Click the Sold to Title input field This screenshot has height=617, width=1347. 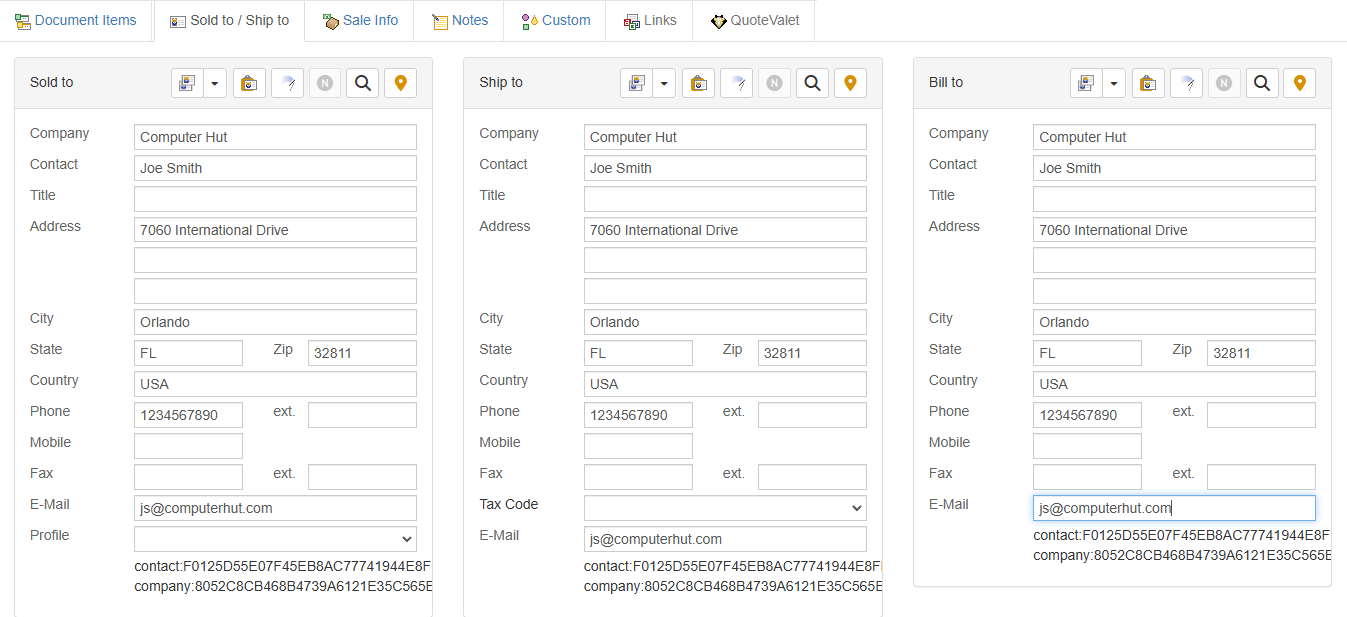pyautogui.click(x=275, y=199)
